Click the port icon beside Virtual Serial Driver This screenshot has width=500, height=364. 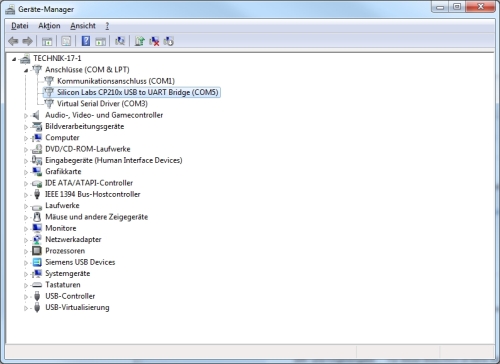49,103
